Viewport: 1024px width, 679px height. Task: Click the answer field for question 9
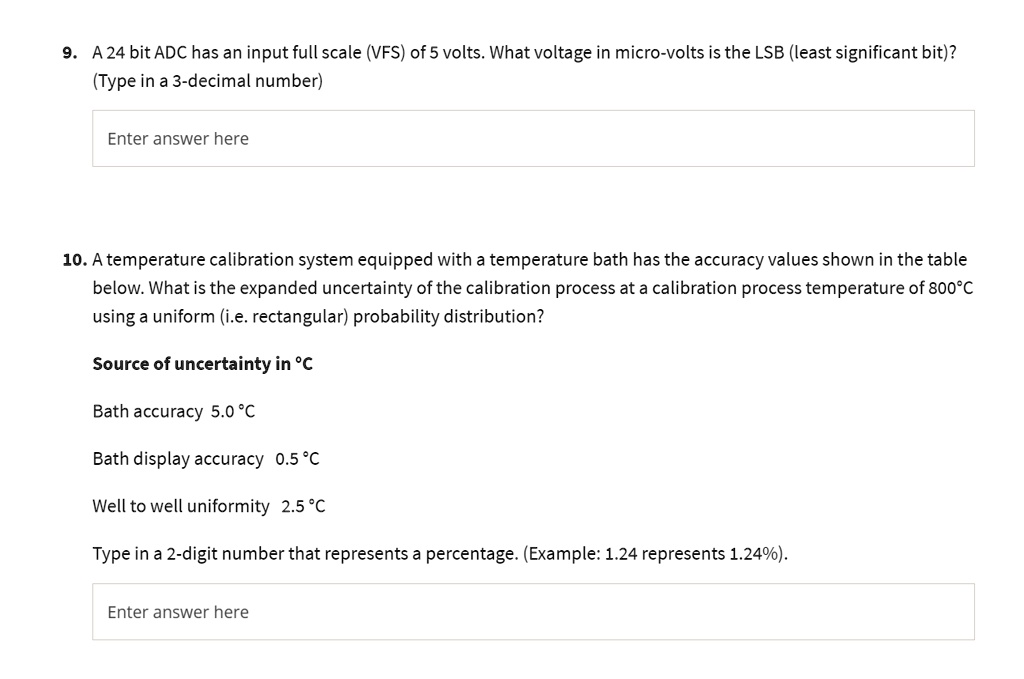tap(533, 138)
